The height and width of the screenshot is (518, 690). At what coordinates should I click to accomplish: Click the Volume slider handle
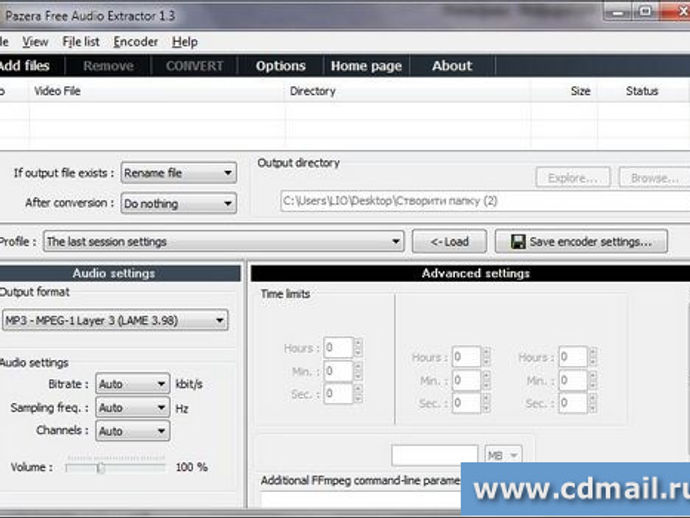click(101, 468)
